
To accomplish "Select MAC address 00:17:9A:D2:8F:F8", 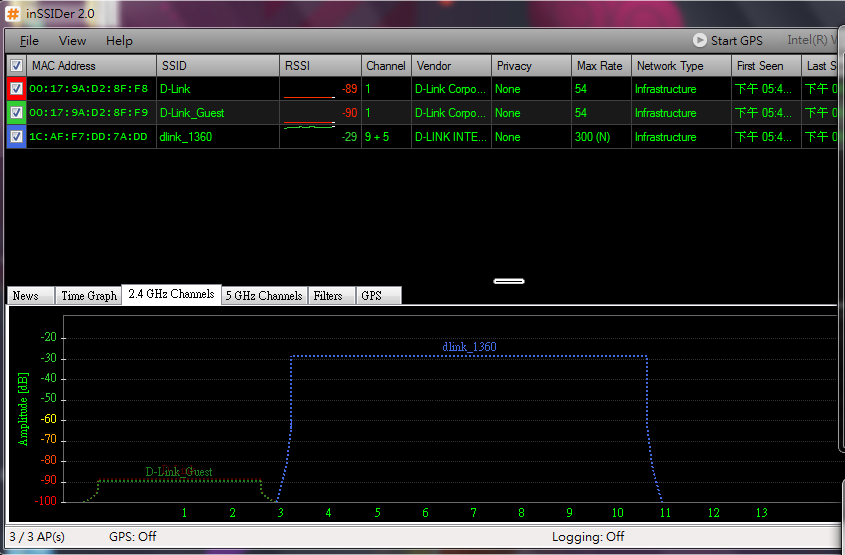I will (x=88, y=88).
